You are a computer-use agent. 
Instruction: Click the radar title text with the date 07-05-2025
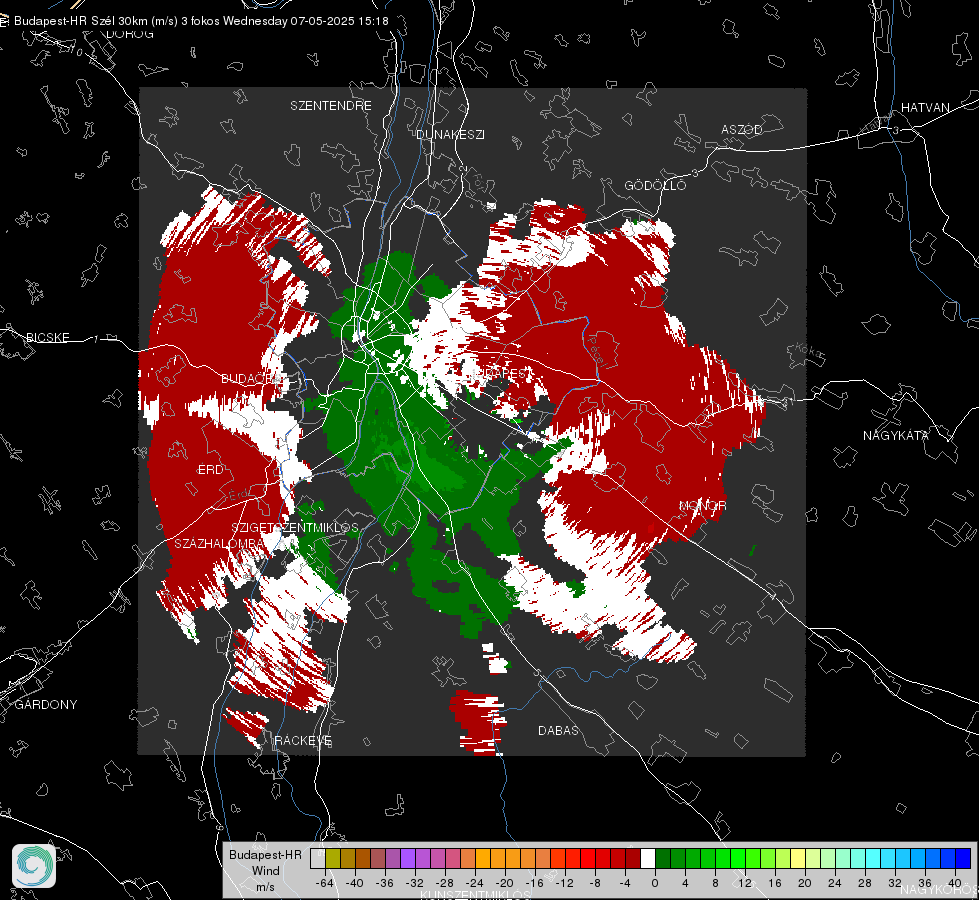(x=201, y=21)
